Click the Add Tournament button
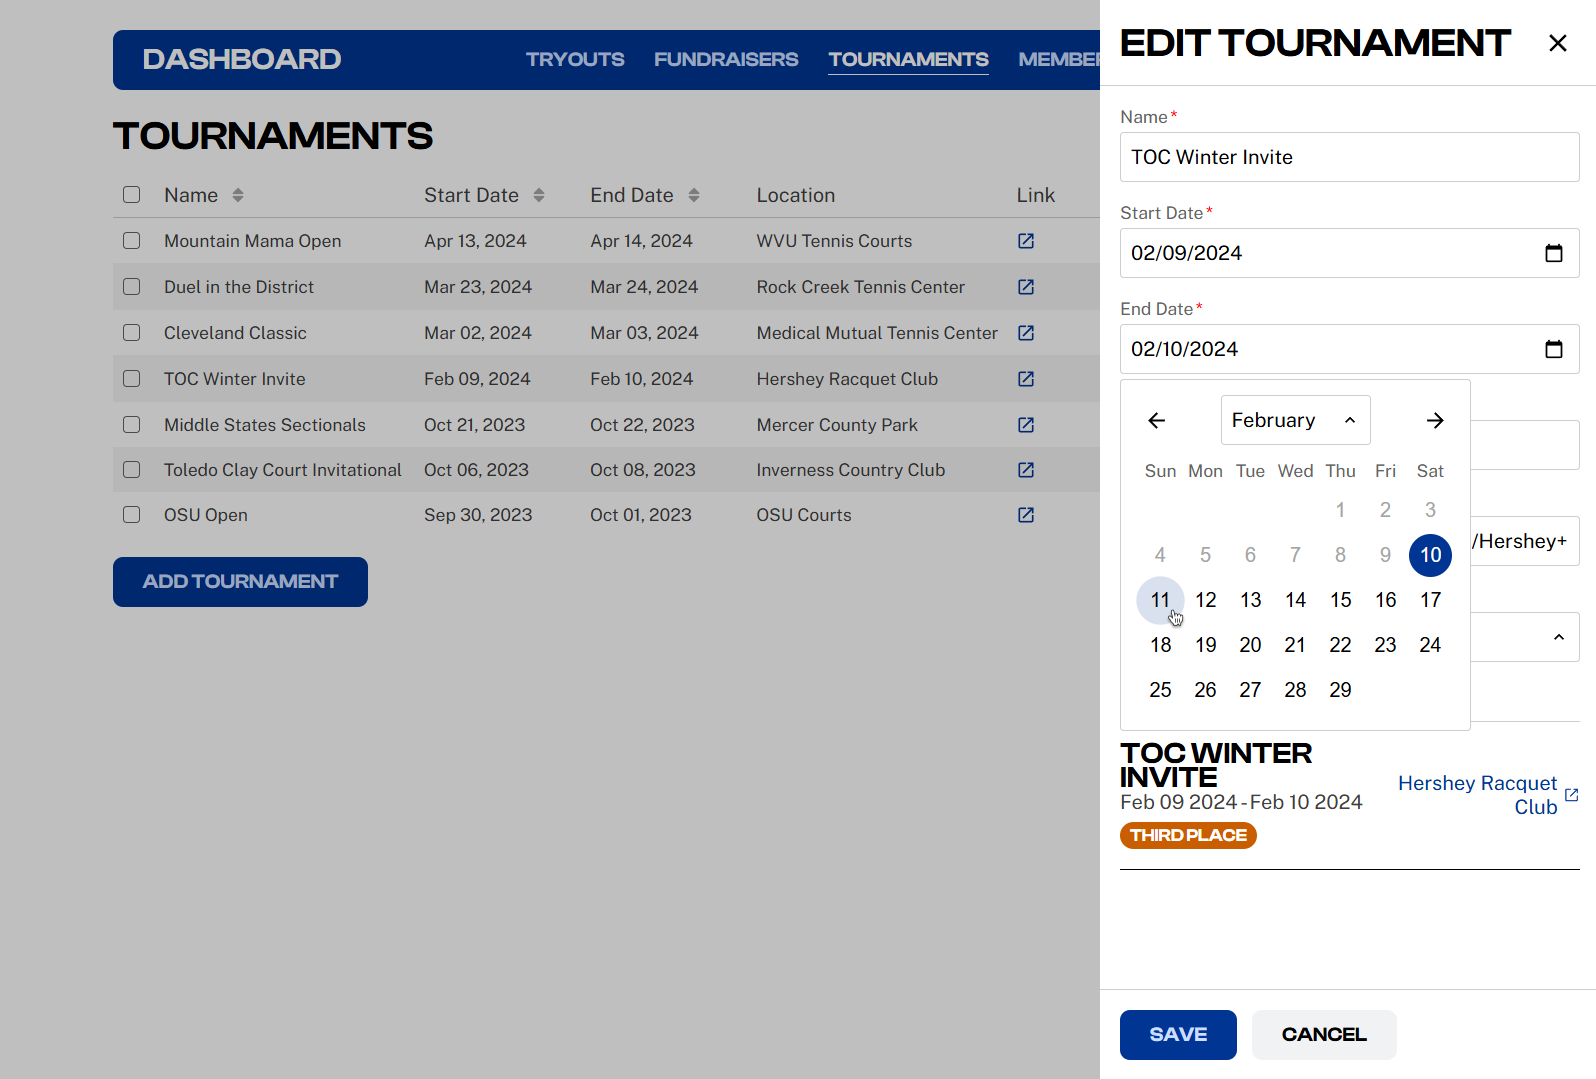 240,582
